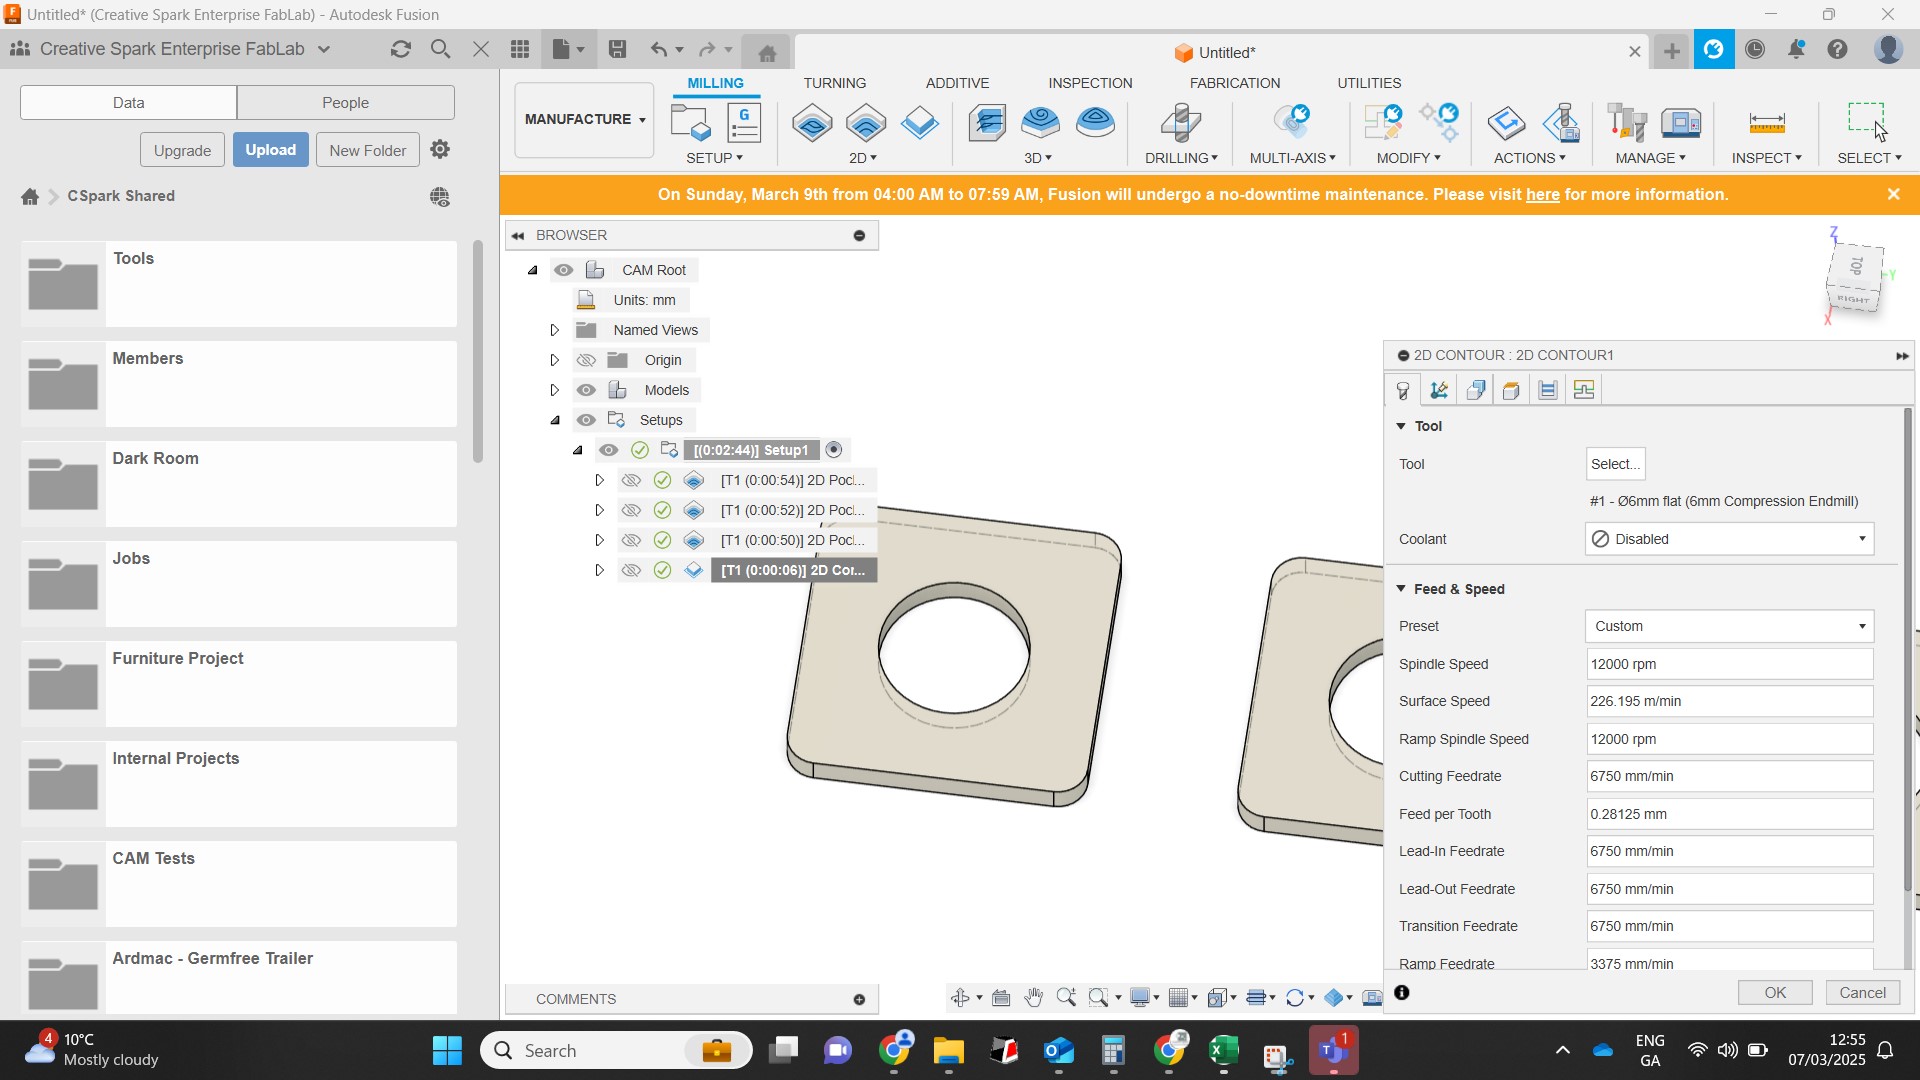Click the Upload button

(x=271, y=150)
